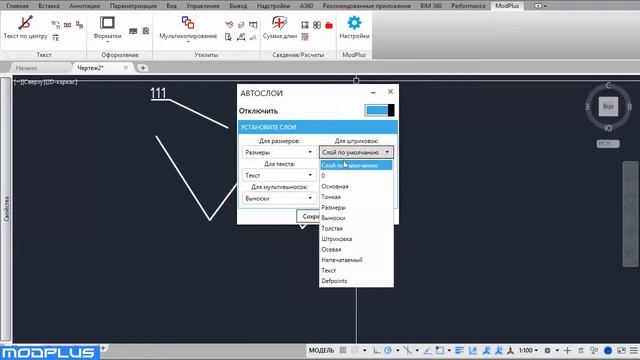Click the bottom-left document icon in Утилиты panel

point(228,37)
